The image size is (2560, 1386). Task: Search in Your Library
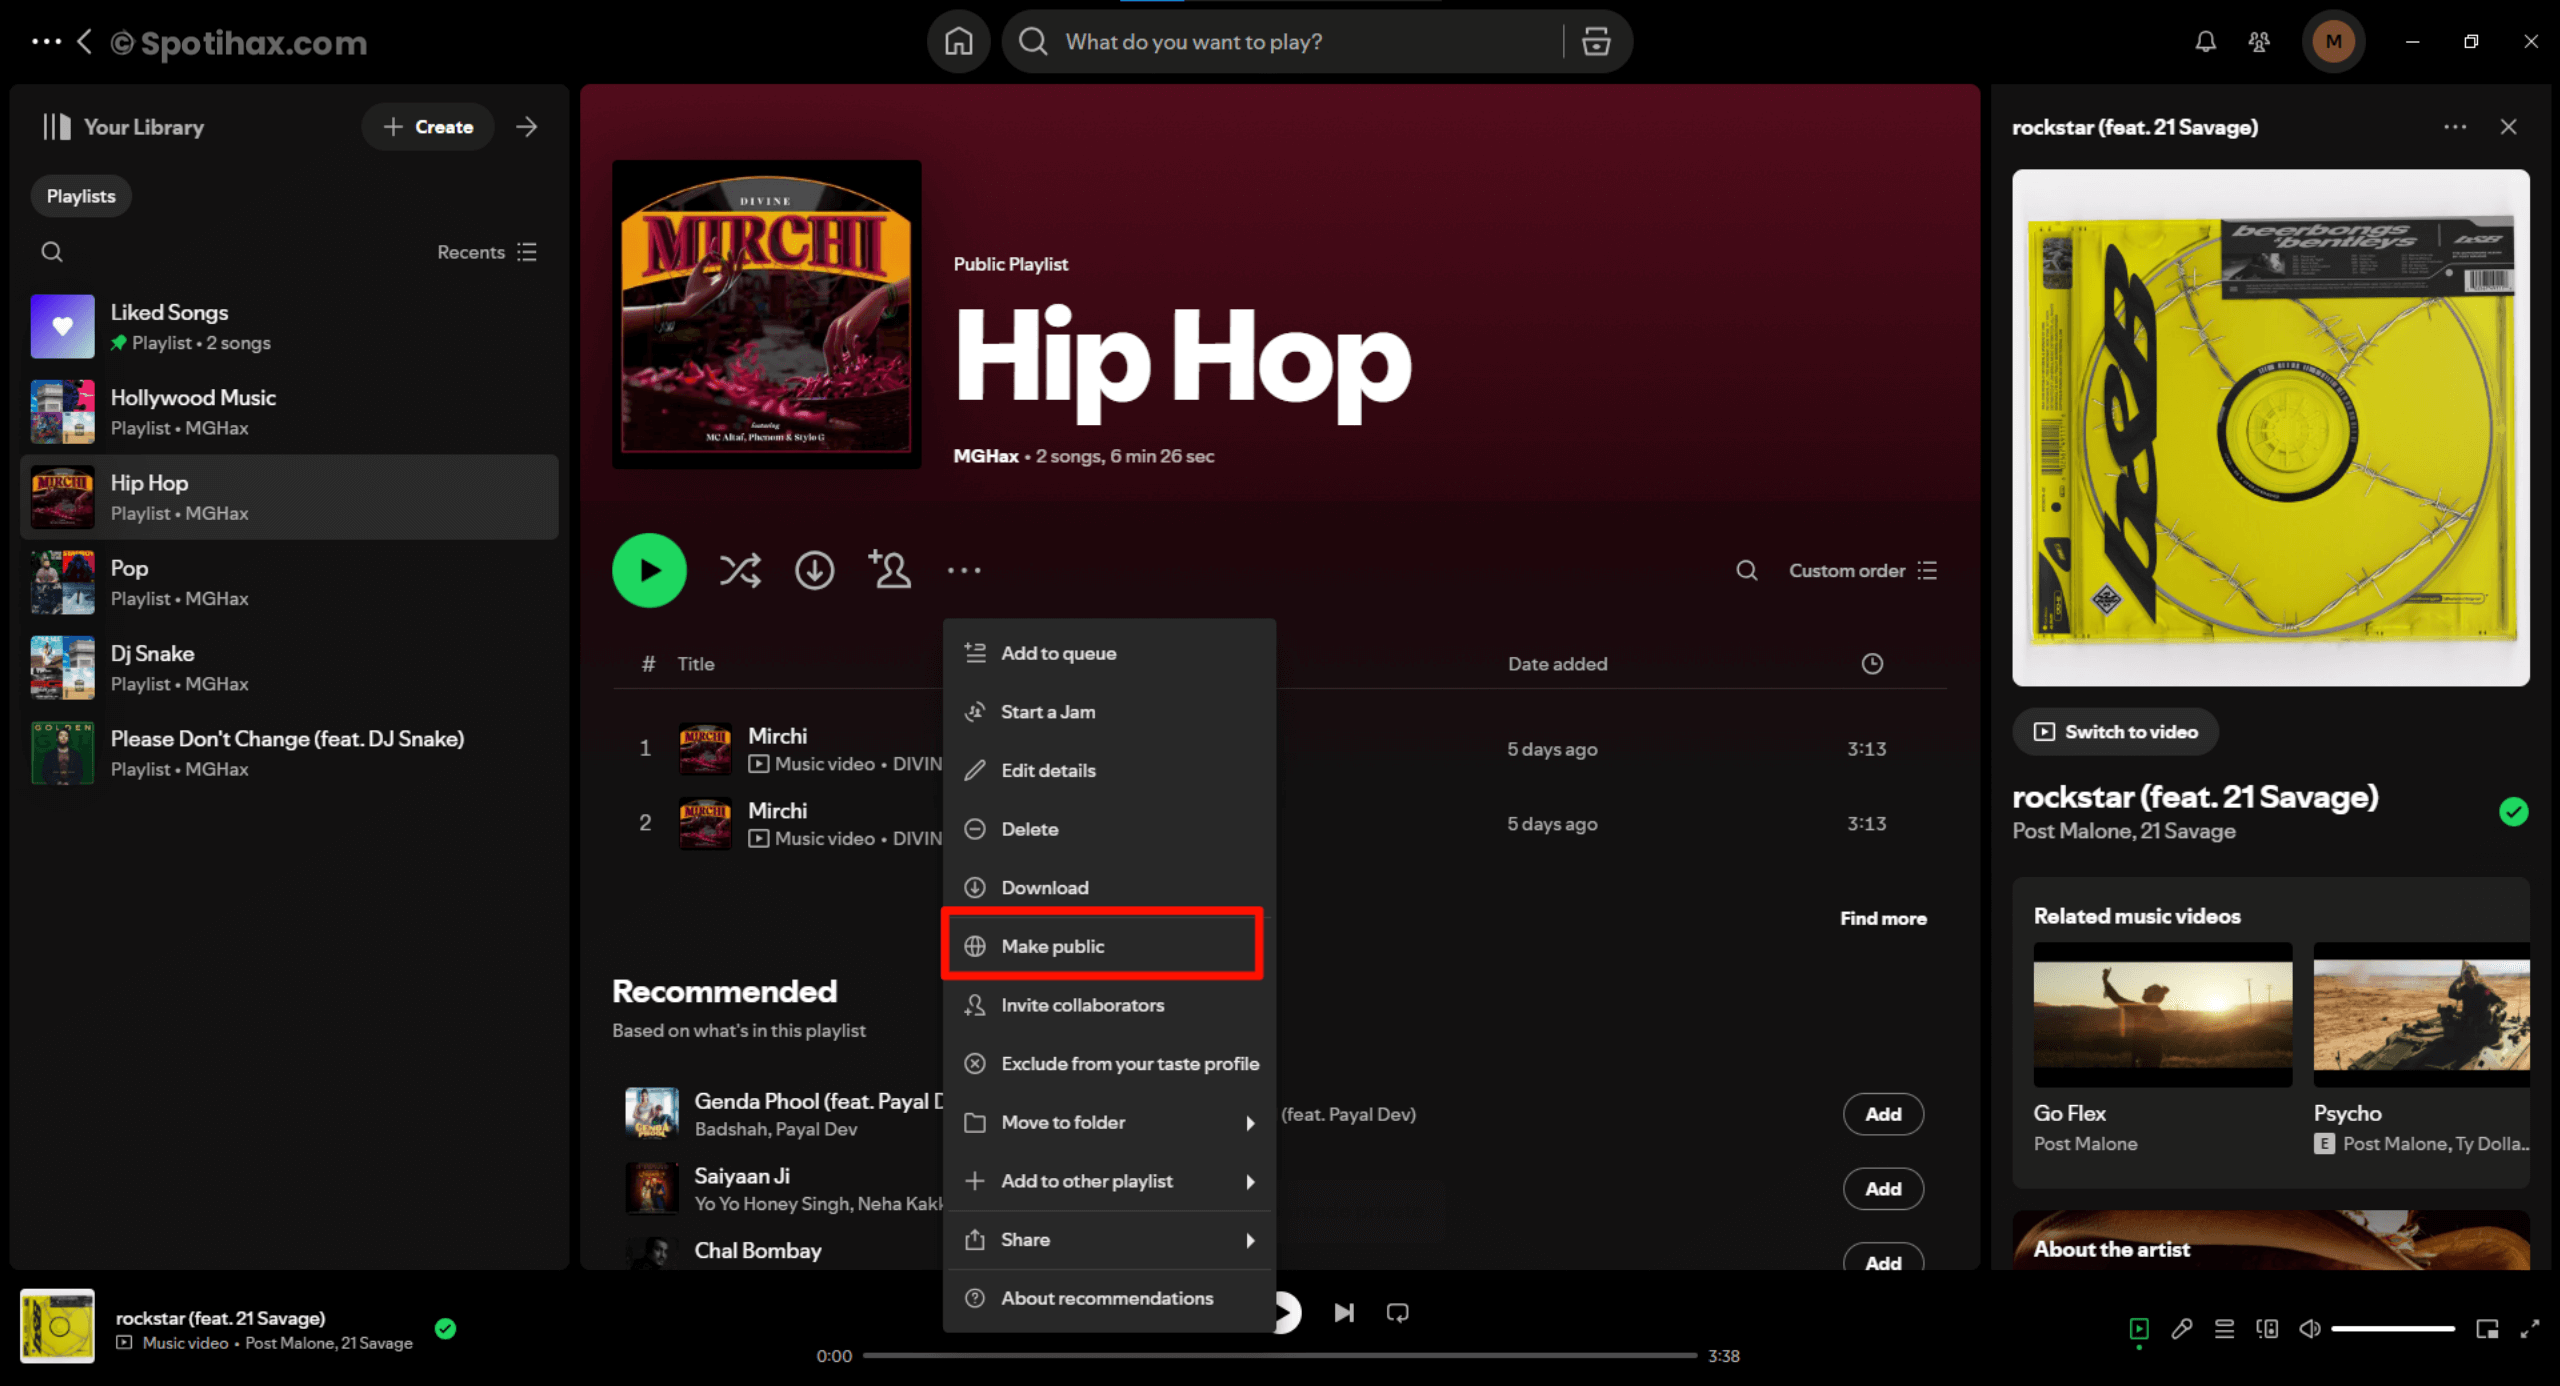point(52,252)
